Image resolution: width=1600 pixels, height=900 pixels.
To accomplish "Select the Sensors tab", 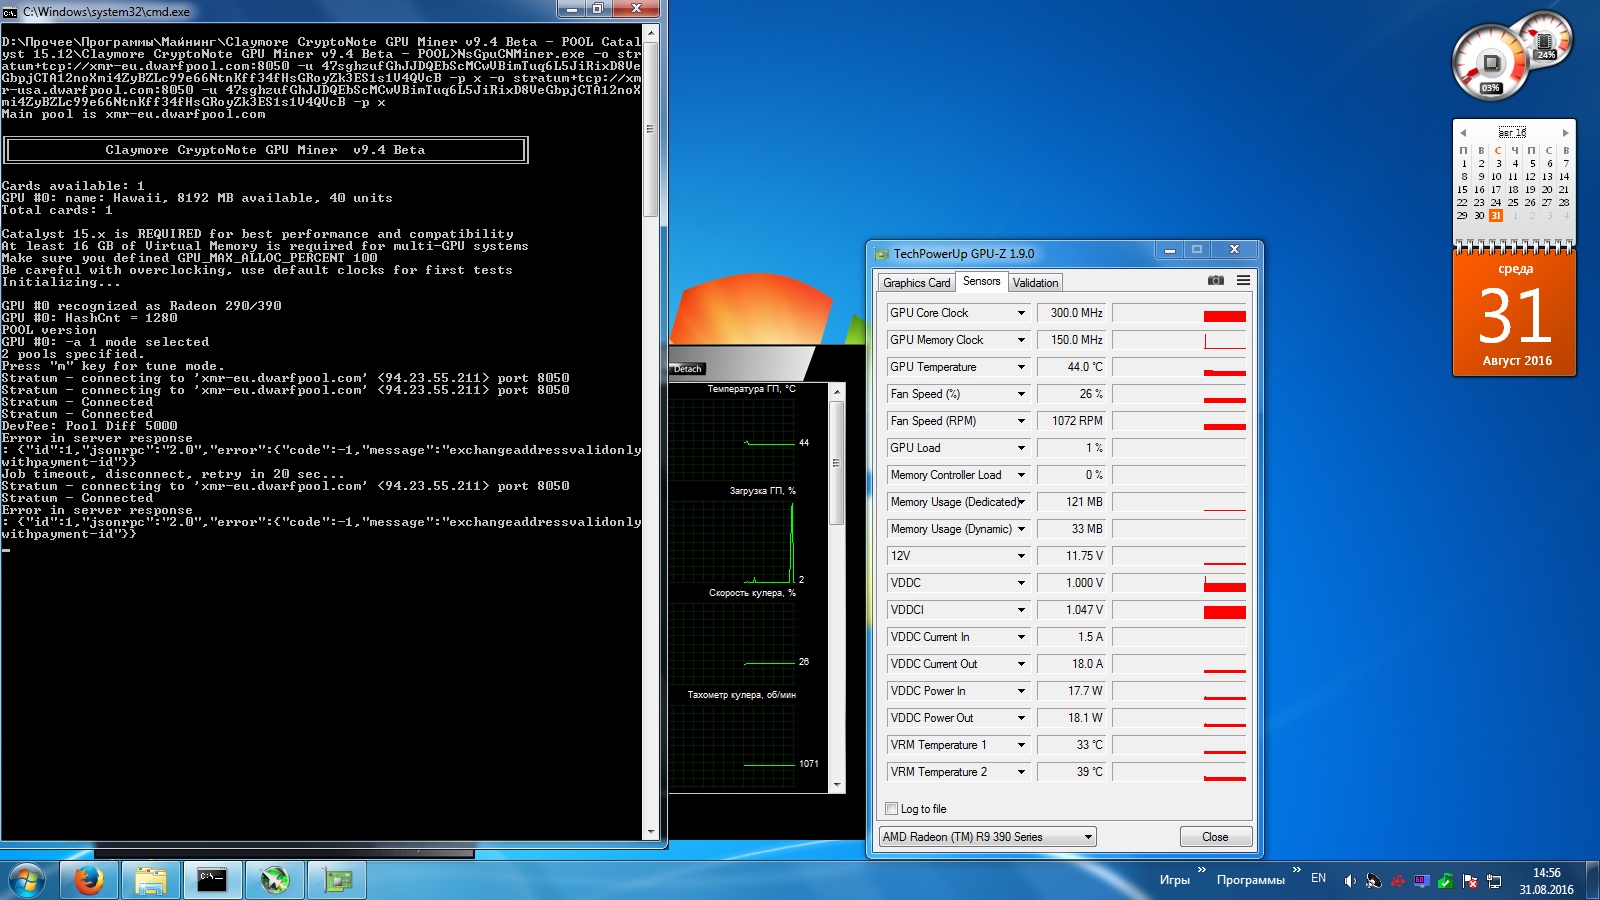I will (x=981, y=281).
